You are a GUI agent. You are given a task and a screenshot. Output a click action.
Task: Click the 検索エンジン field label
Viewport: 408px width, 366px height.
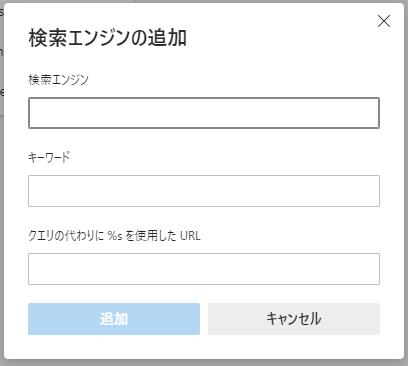click(x=58, y=80)
